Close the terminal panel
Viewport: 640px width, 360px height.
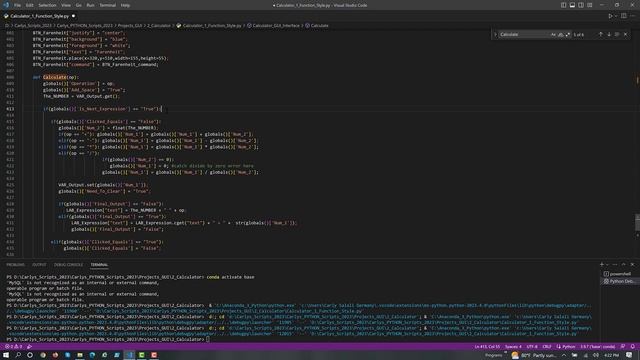(x=632, y=264)
